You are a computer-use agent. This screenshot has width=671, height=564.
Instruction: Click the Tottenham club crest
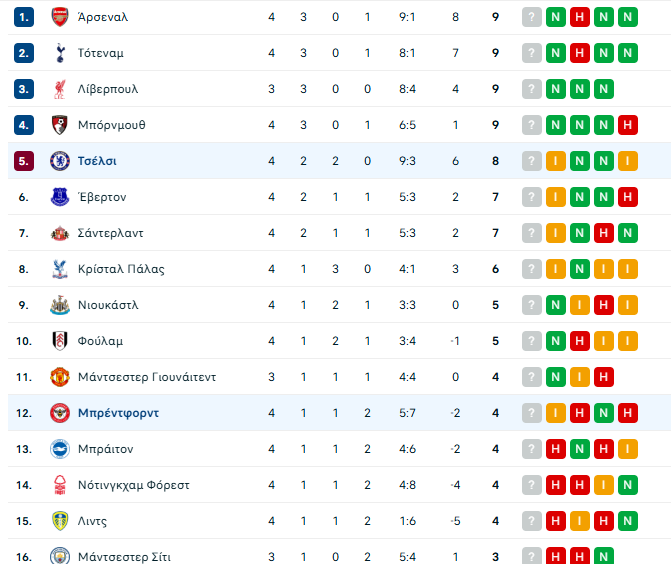coord(60,53)
